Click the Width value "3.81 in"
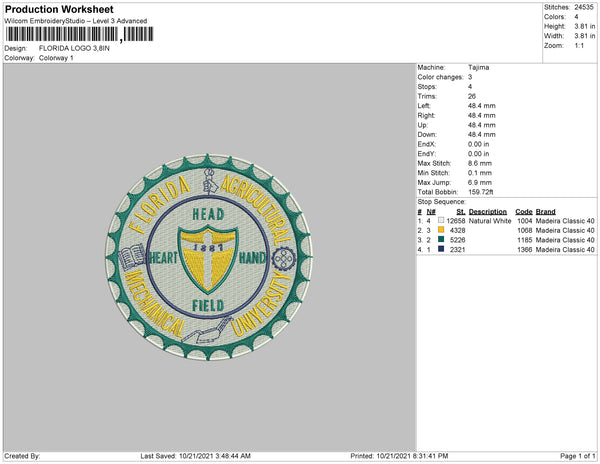This screenshot has width=600, height=464. 584,36
